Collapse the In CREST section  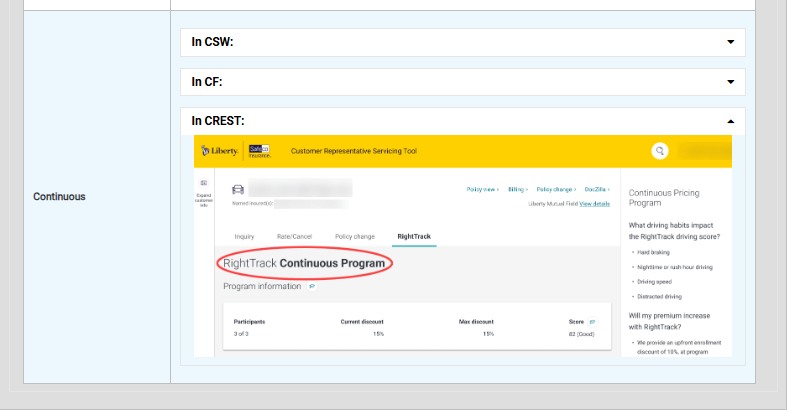click(x=462, y=121)
